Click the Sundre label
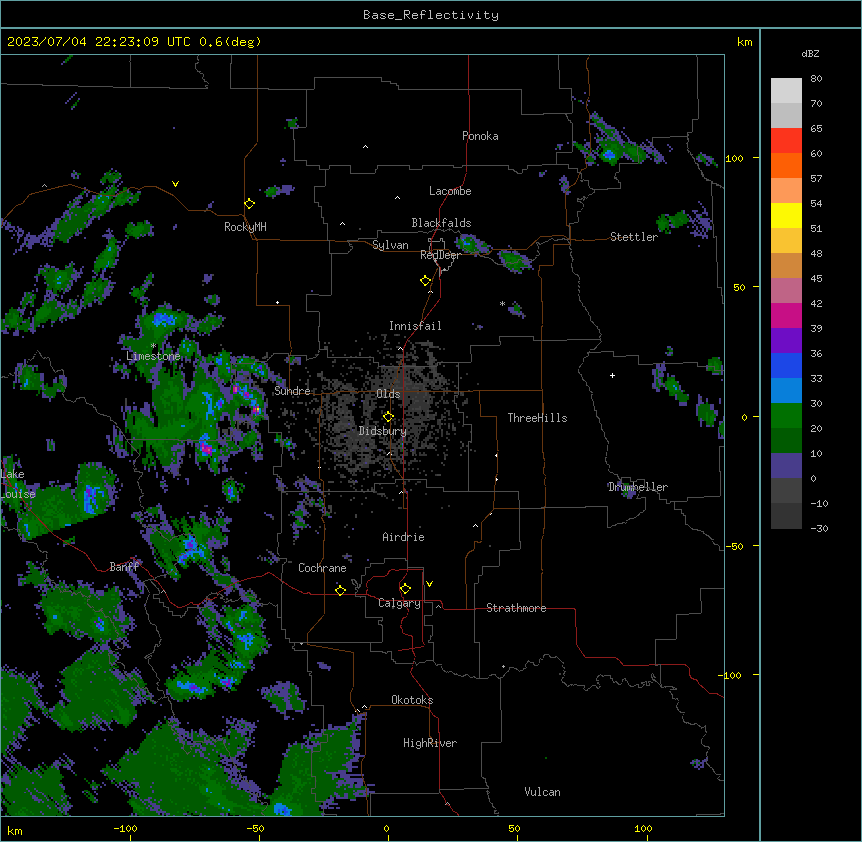The height and width of the screenshot is (842, 862). [292, 391]
